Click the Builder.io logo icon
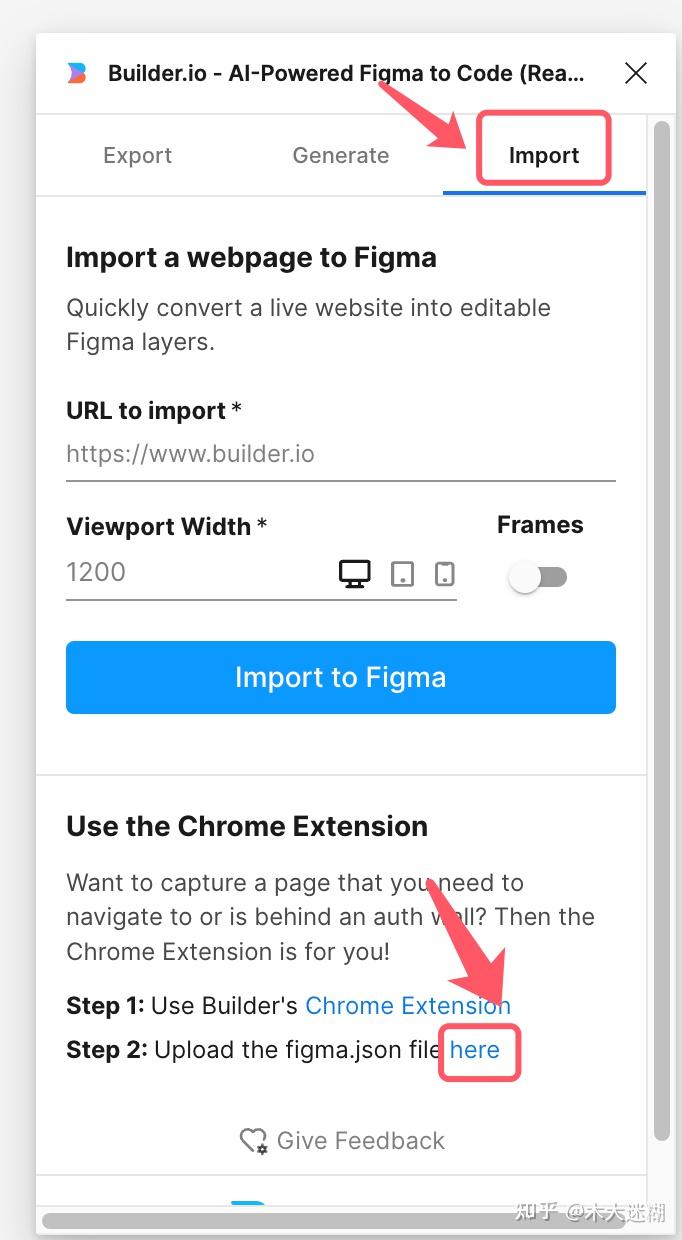Image resolution: width=682 pixels, height=1240 pixels. [x=77, y=73]
